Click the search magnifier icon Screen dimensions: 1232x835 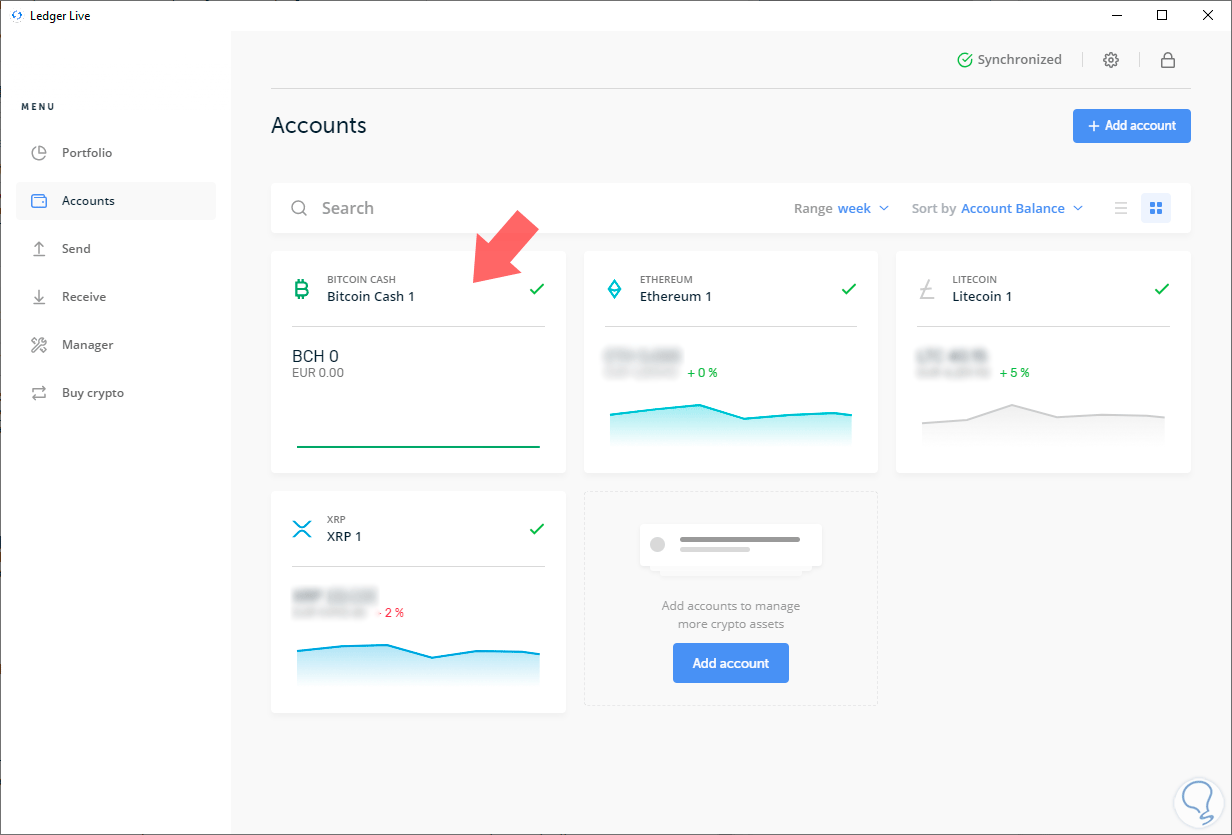pos(299,208)
